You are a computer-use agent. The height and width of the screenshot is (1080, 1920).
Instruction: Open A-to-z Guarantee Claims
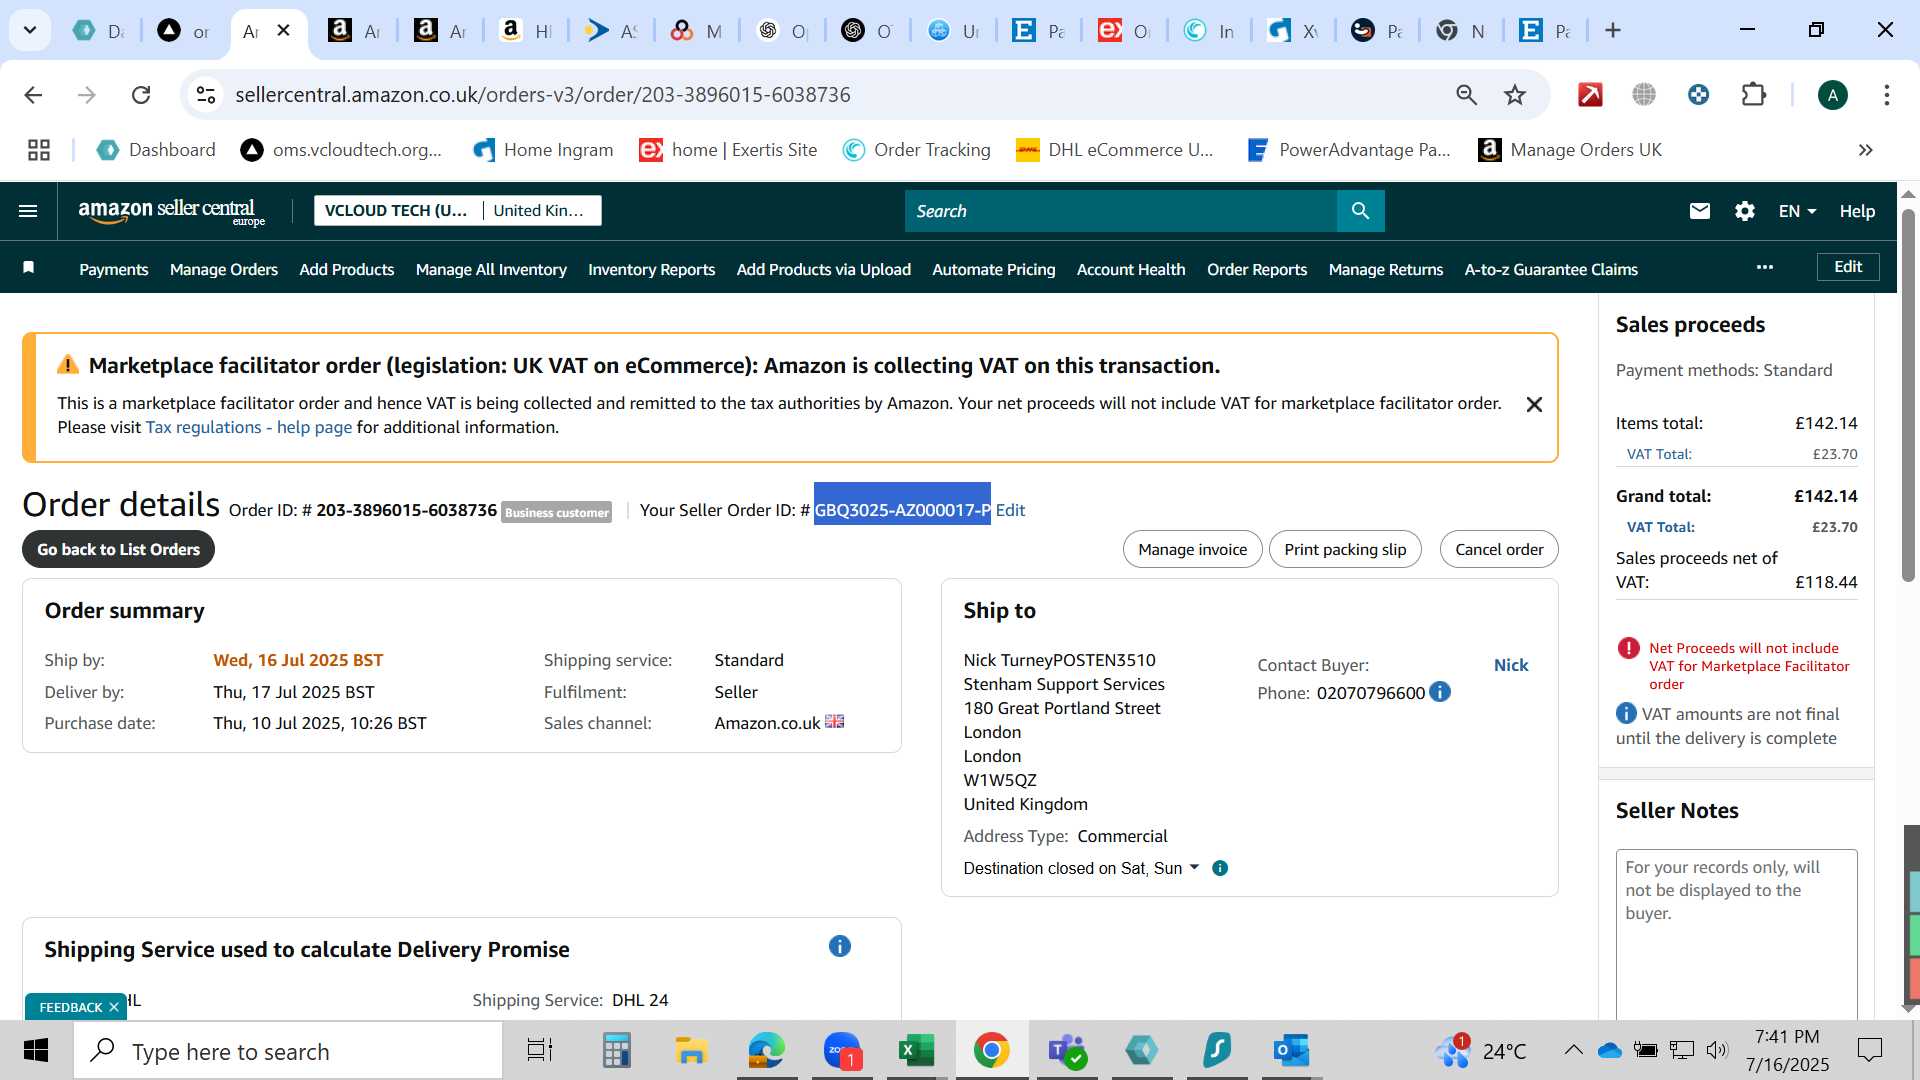coord(1551,269)
